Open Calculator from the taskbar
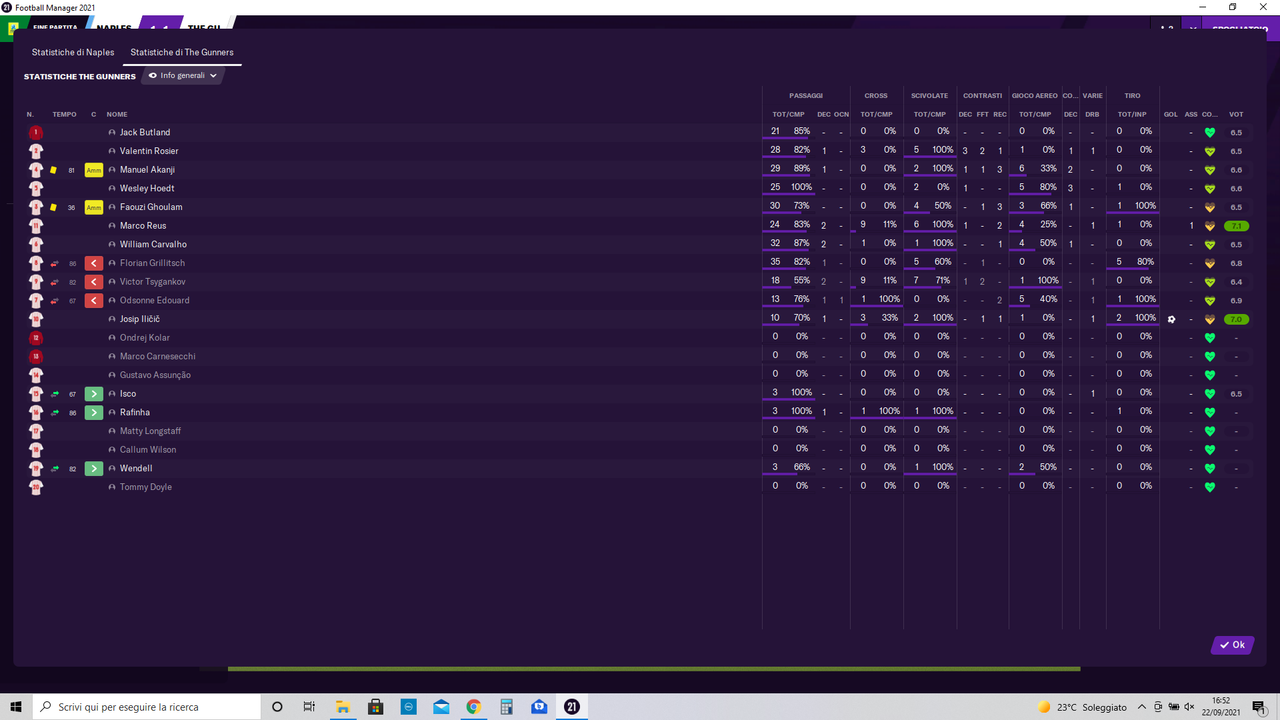 coord(506,706)
